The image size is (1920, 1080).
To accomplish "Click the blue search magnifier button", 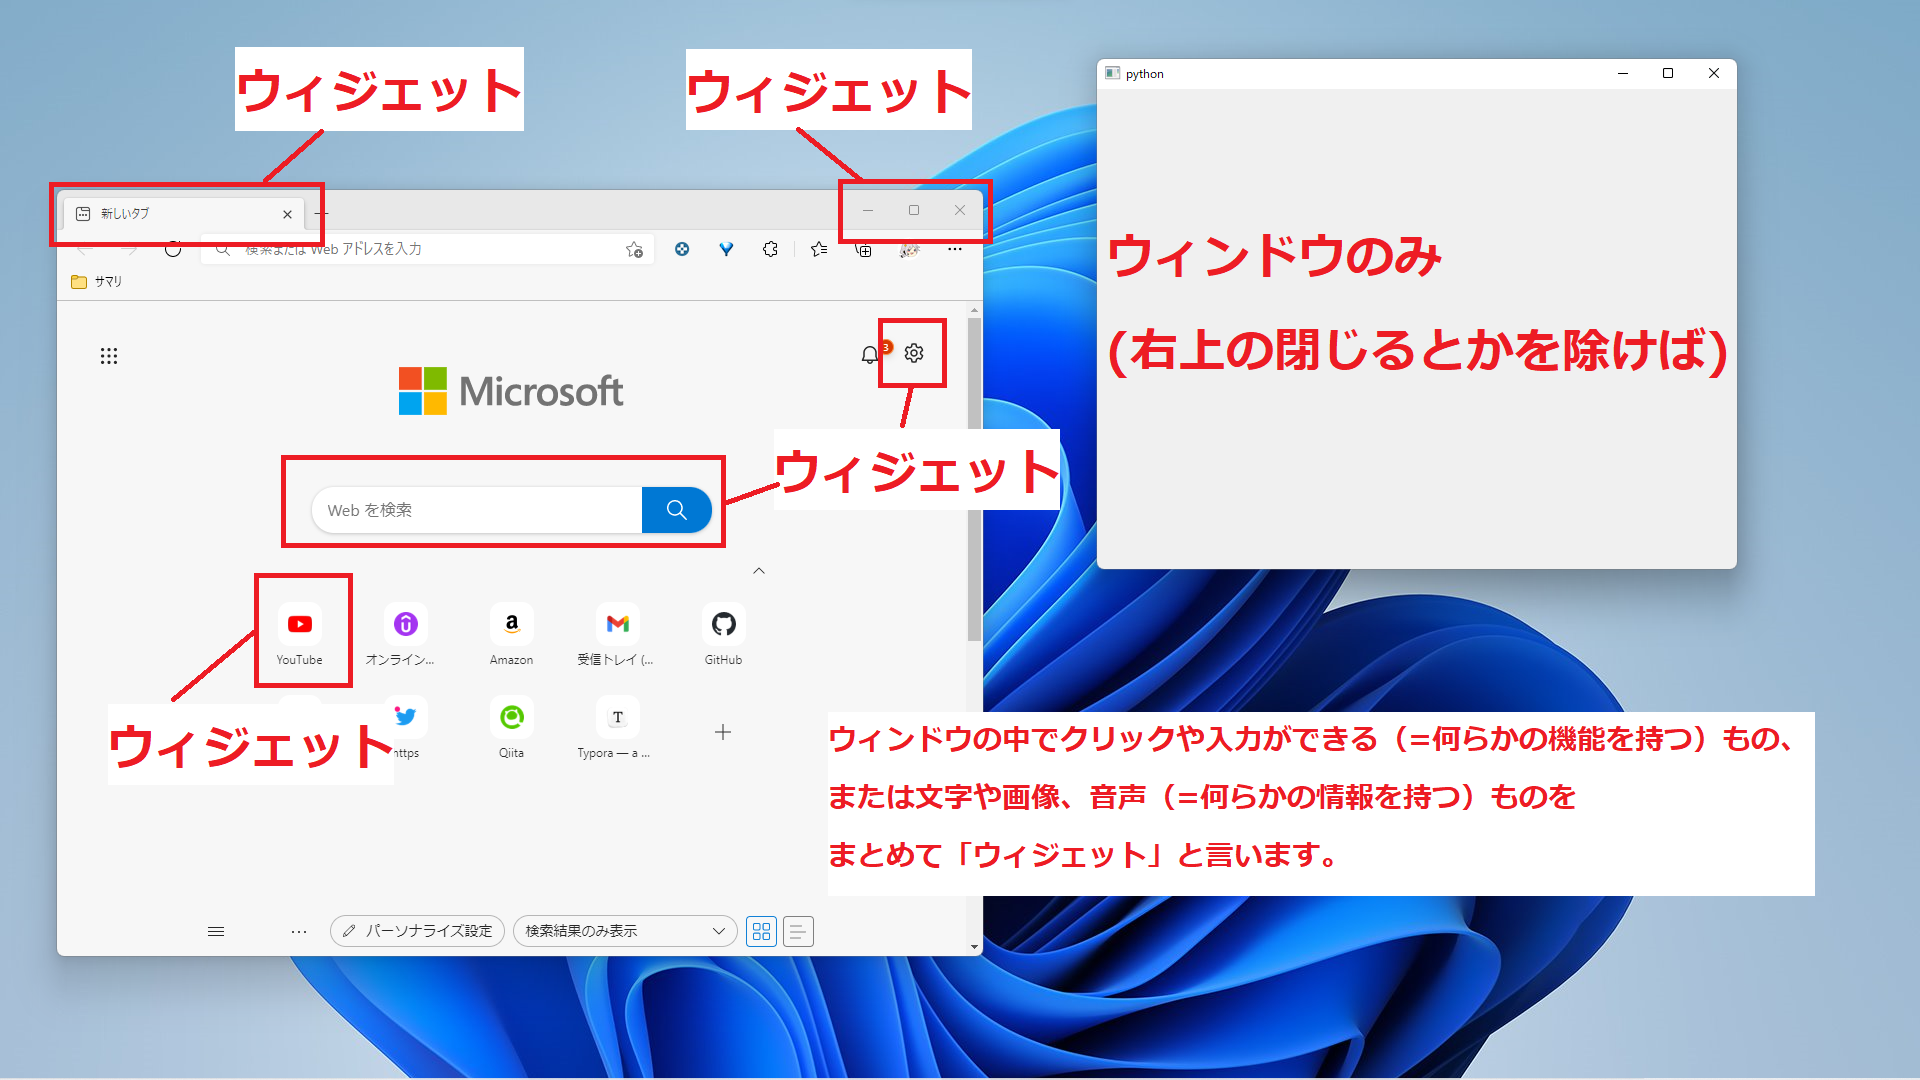I will tap(676, 509).
